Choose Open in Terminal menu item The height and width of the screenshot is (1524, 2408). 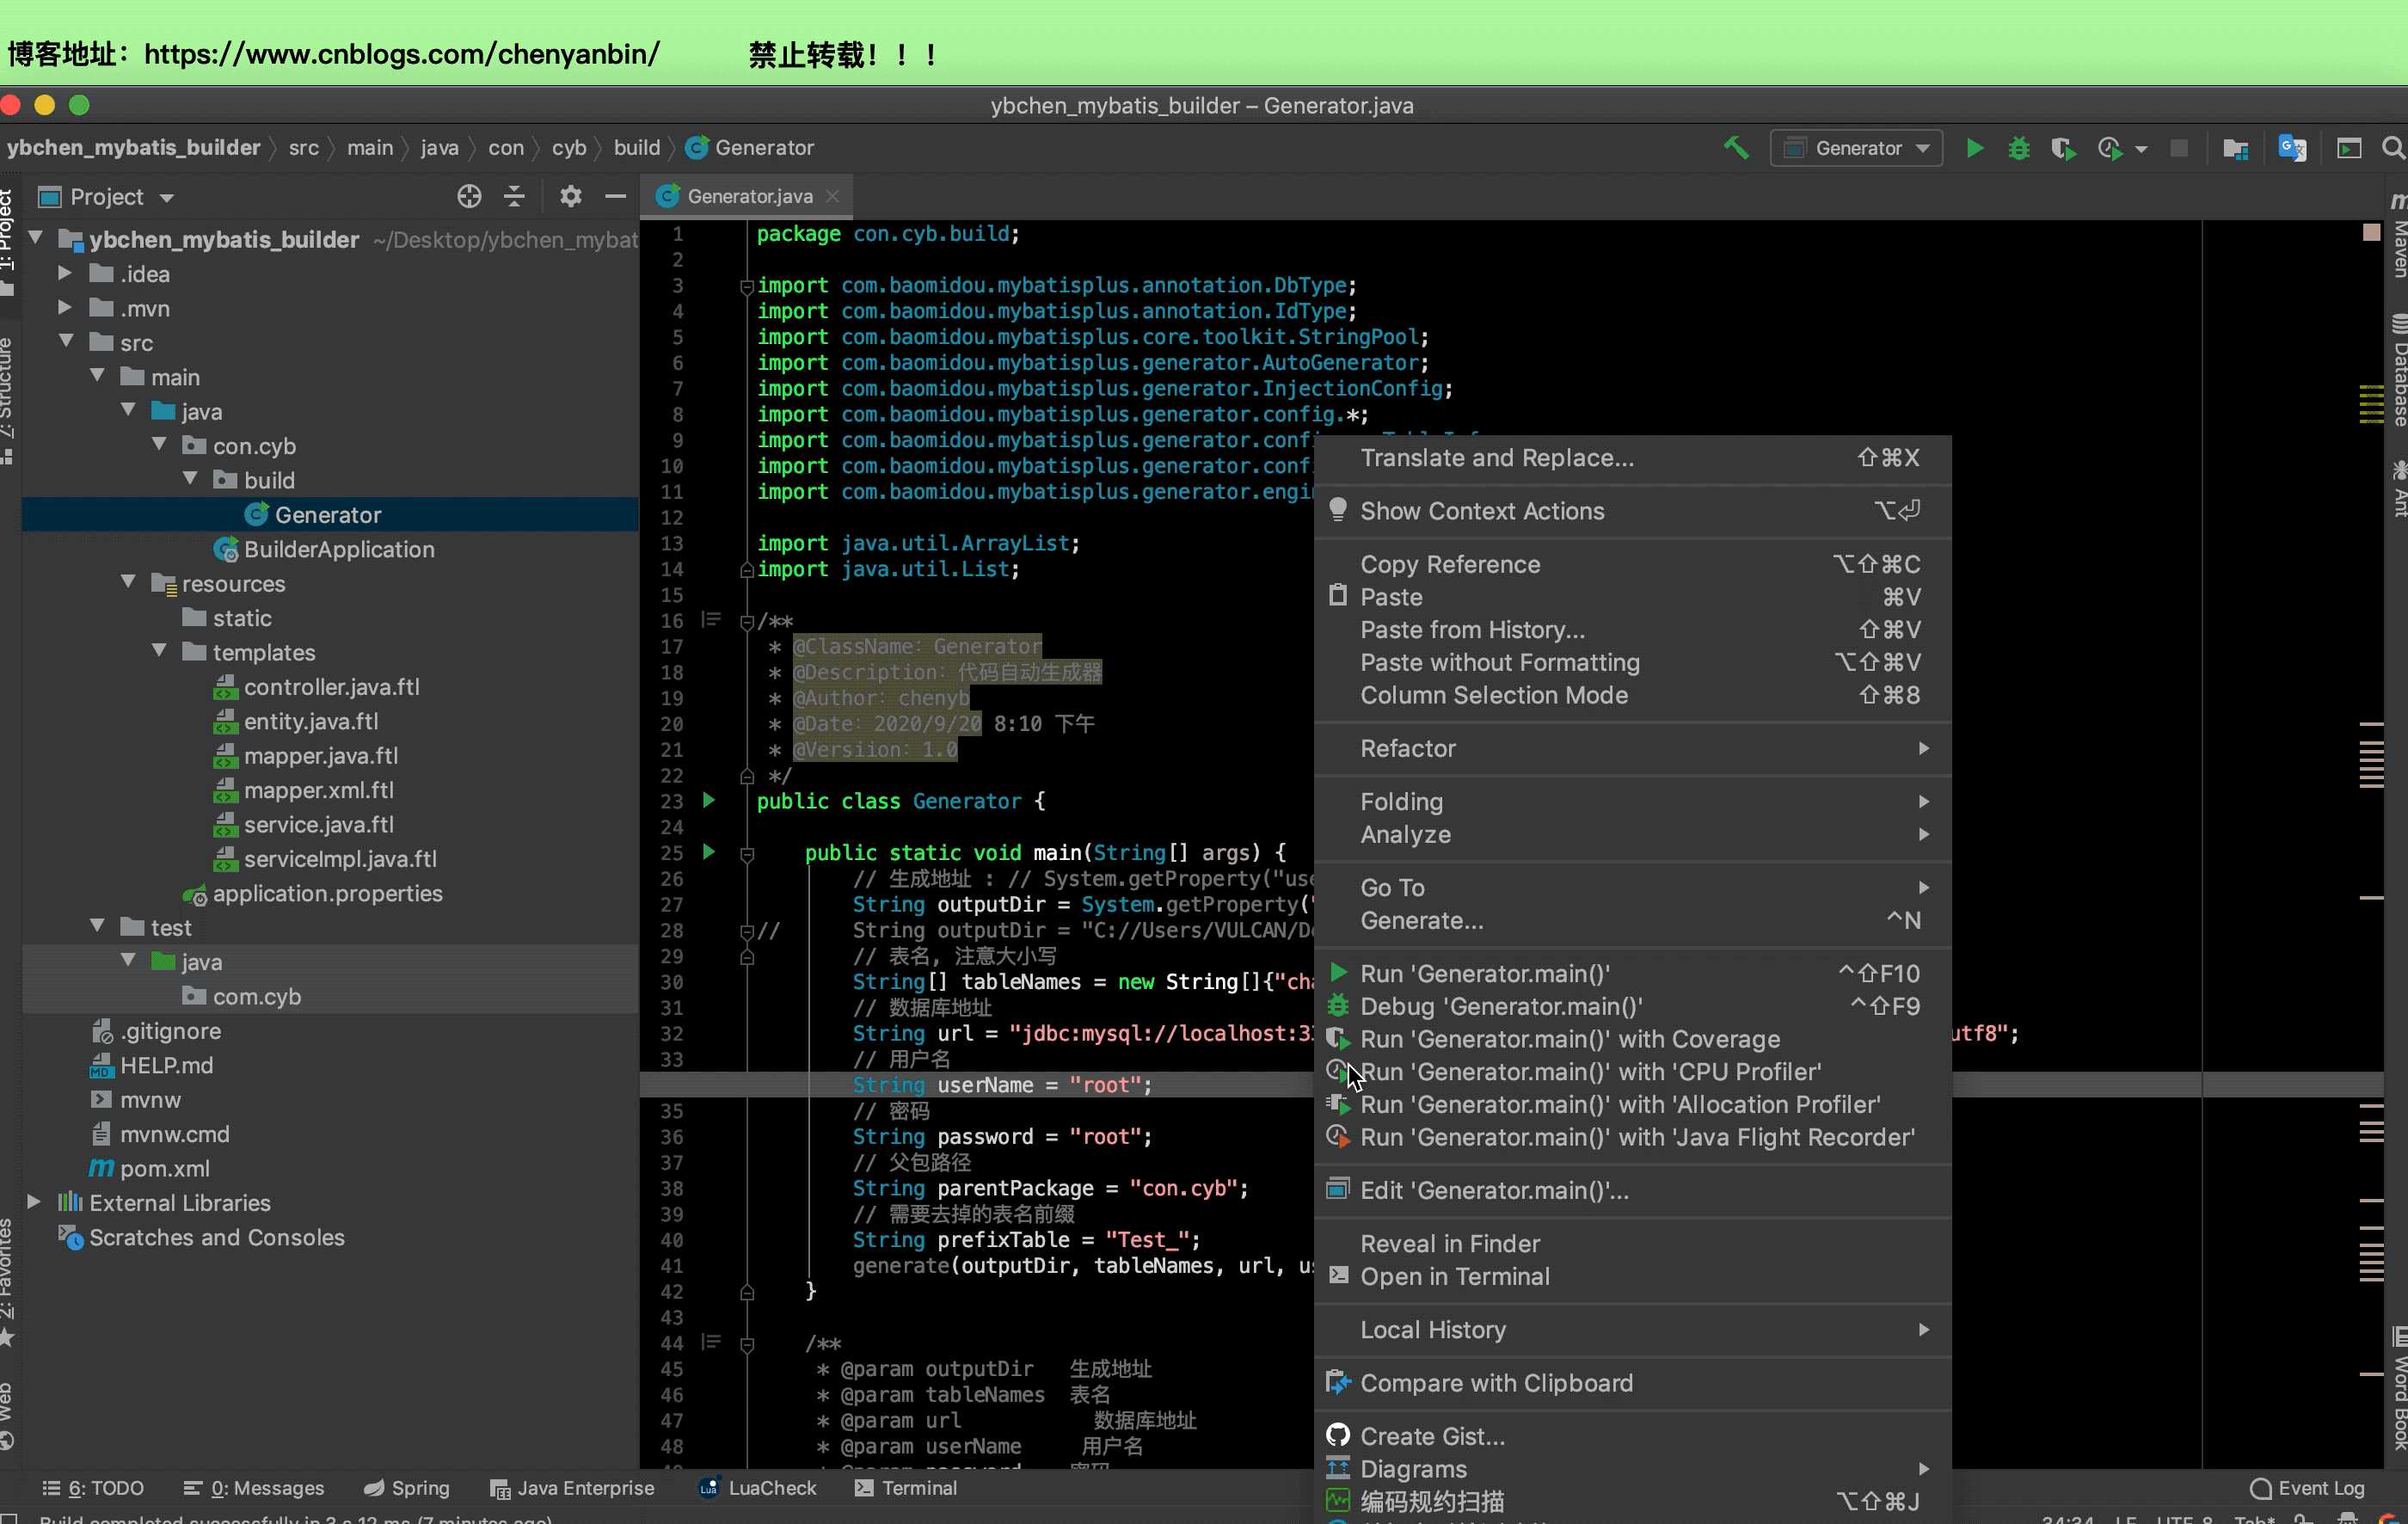1632,1277
